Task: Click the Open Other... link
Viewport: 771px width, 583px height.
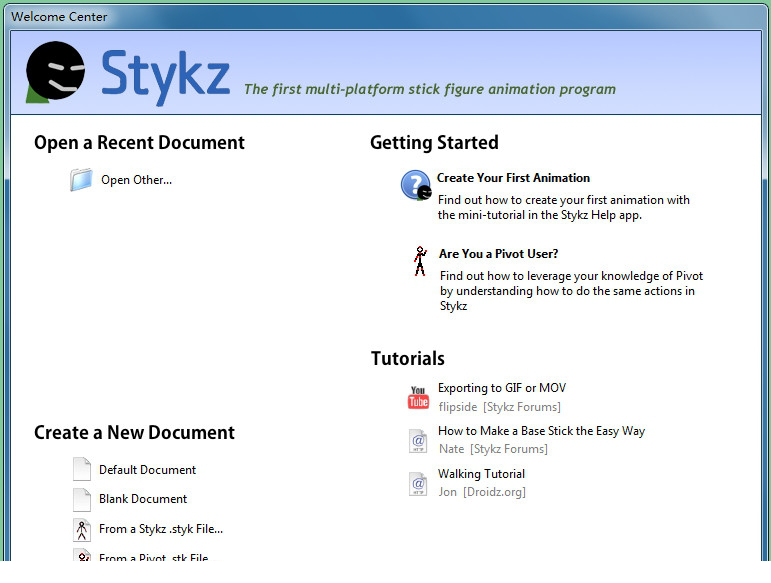Action: (136, 180)
